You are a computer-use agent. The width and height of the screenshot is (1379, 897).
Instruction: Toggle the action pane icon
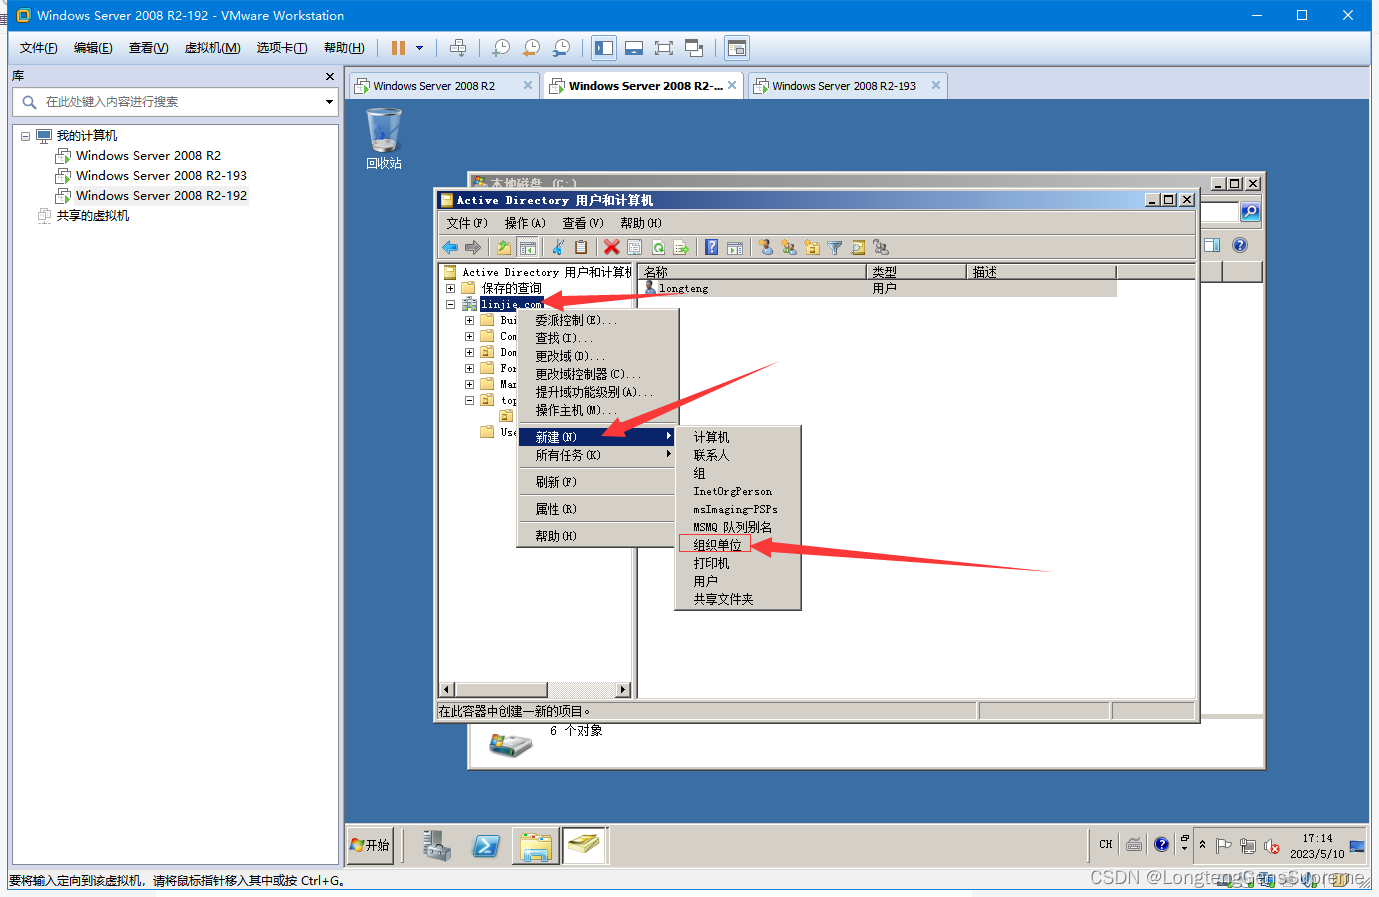pyautogui.click(x=735, y=247)
